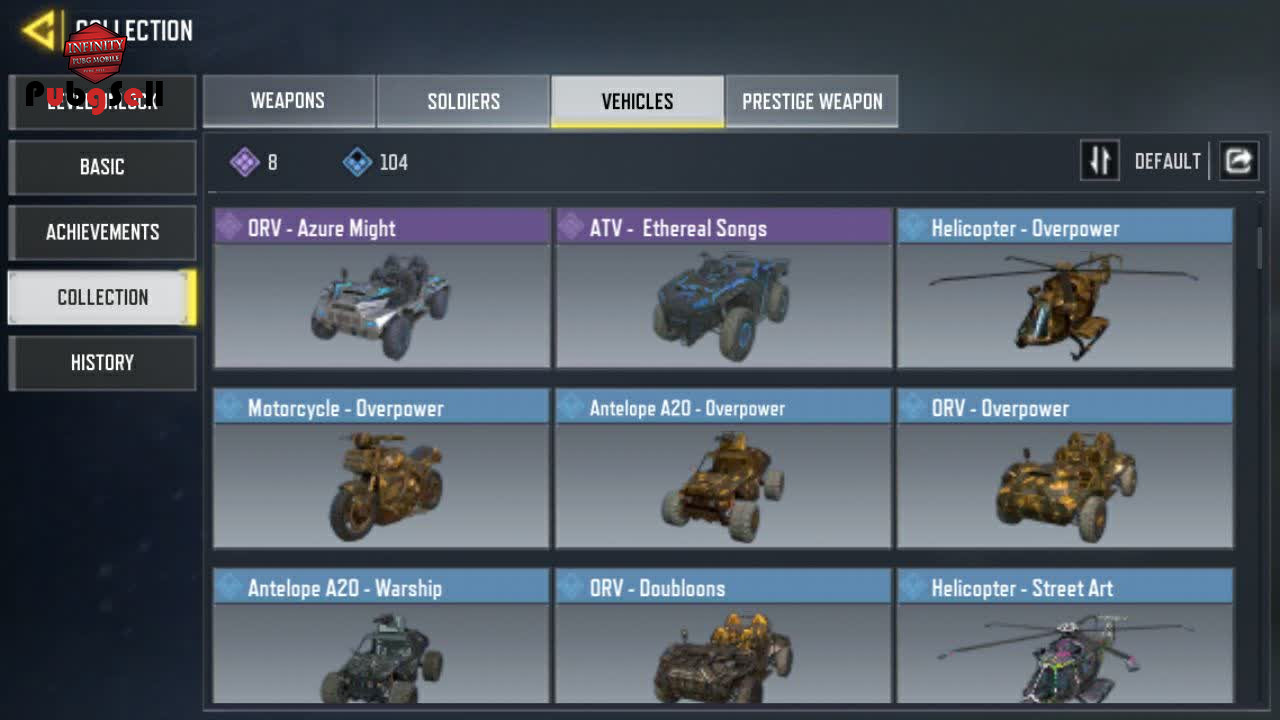Switch to the SOLDIERS tab
This screenshot has width=1280, height=720.
[x=463, y=101]
